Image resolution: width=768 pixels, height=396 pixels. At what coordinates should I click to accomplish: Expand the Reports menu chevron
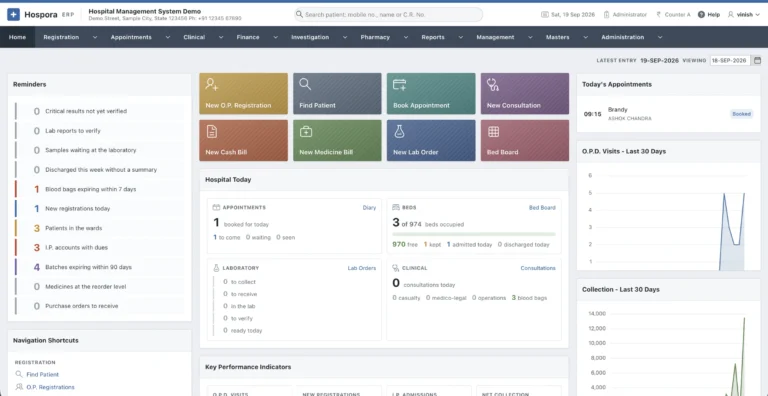coord(460,37)
